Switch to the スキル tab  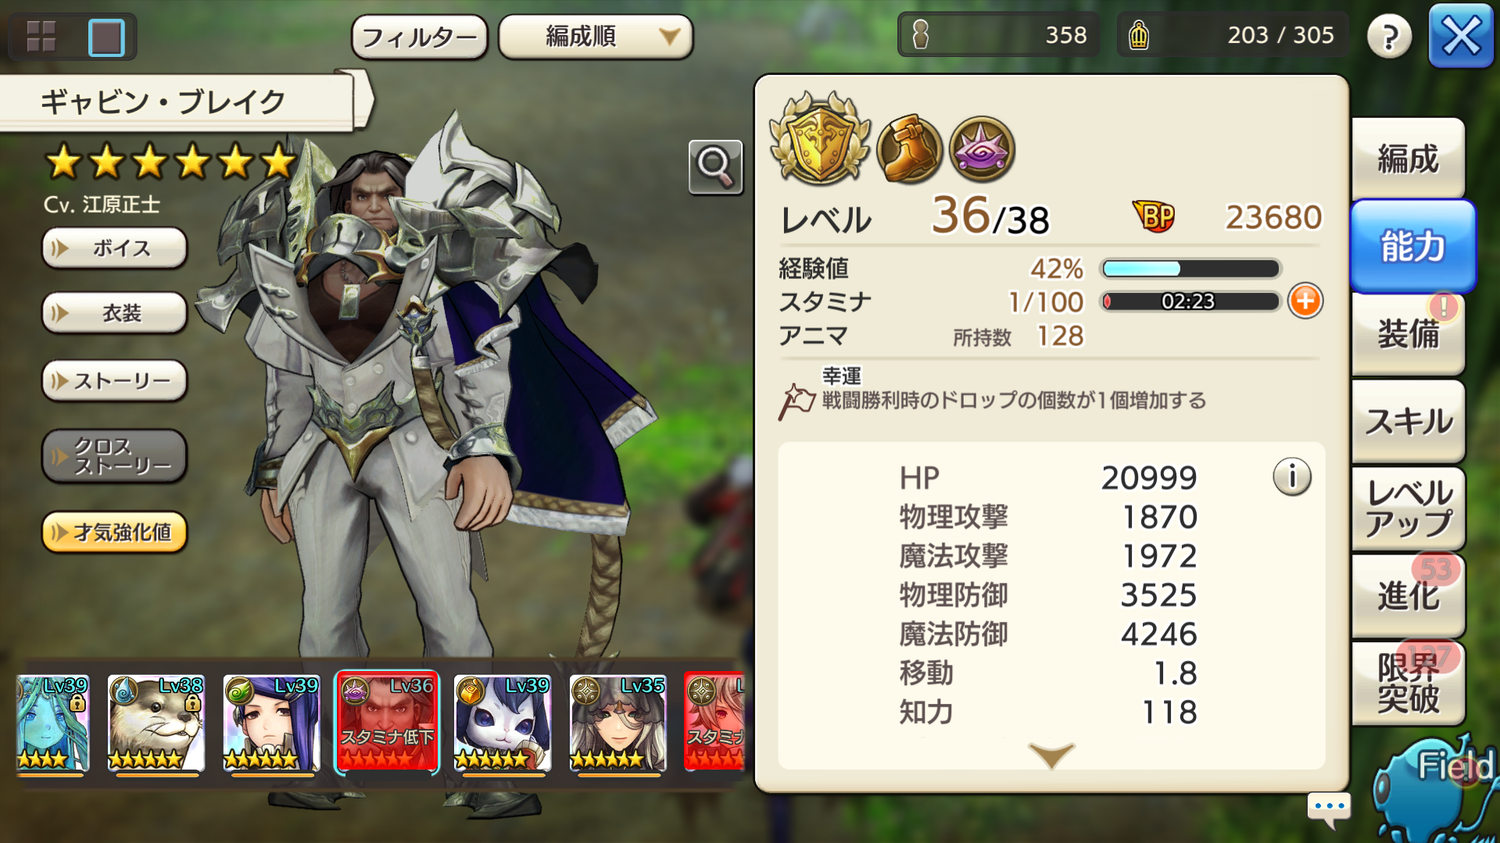(1408, 421)
